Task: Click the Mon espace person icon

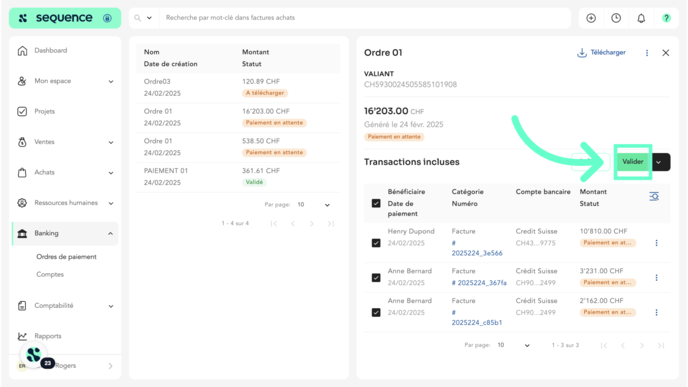Action: (x=22, y=81)
